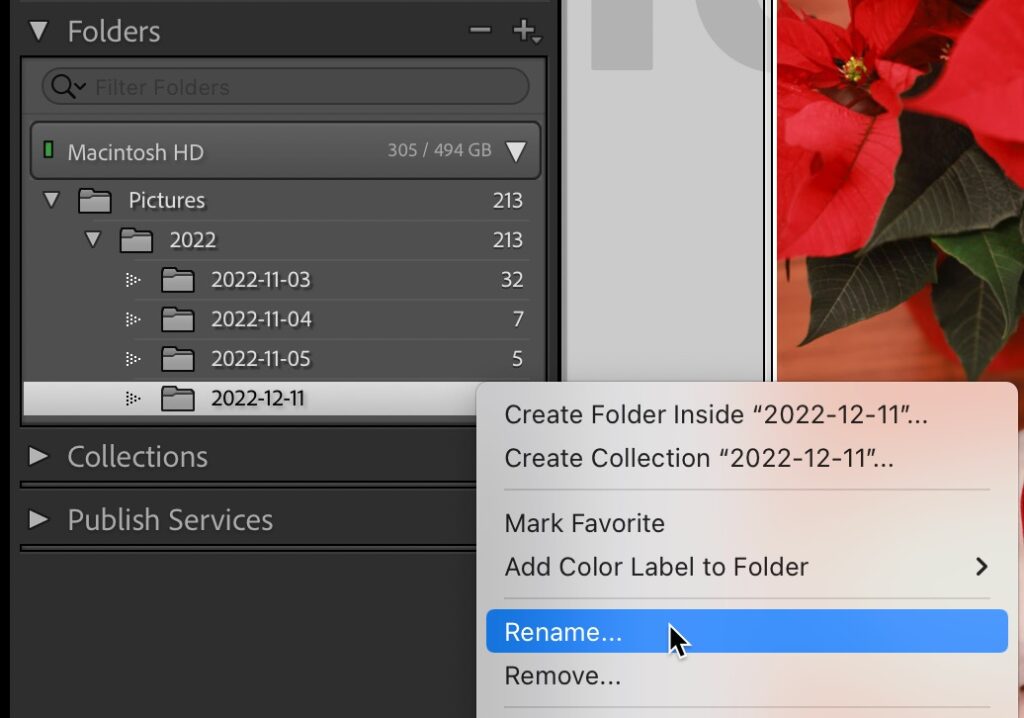
Task: Click the Pictures folder icon
Action: tap(94, 201)
